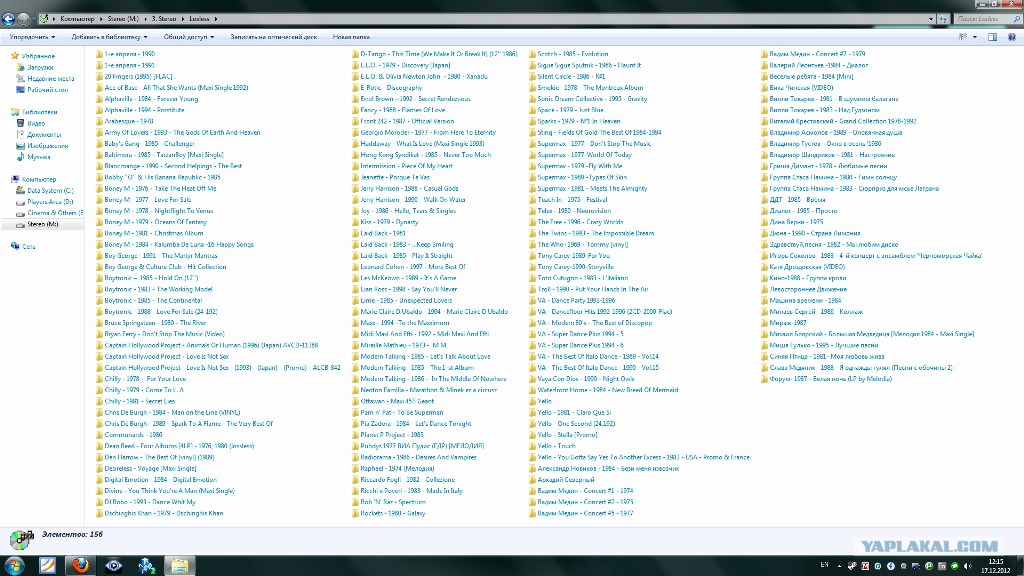
Task: Open the Добавить в библиотеку dropdown
Action: click(x=109, y=37)
